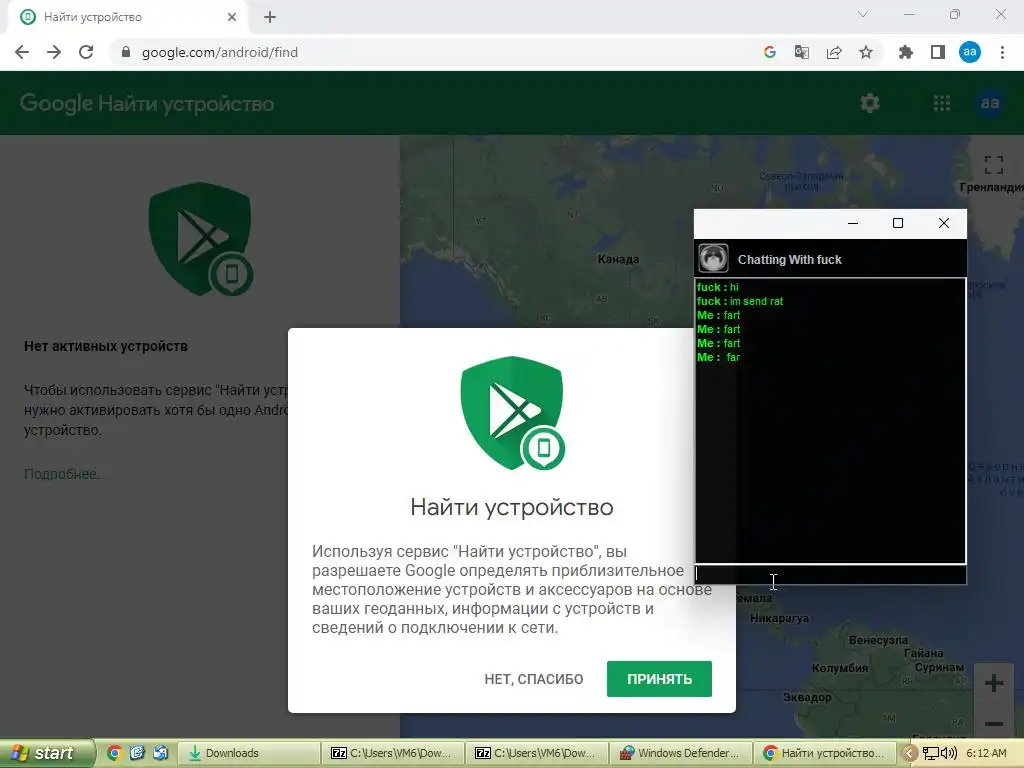The height and width of the screenshot is (768, 1024).
Task: Click the network tray icon
Action: (x=931, y=754)
